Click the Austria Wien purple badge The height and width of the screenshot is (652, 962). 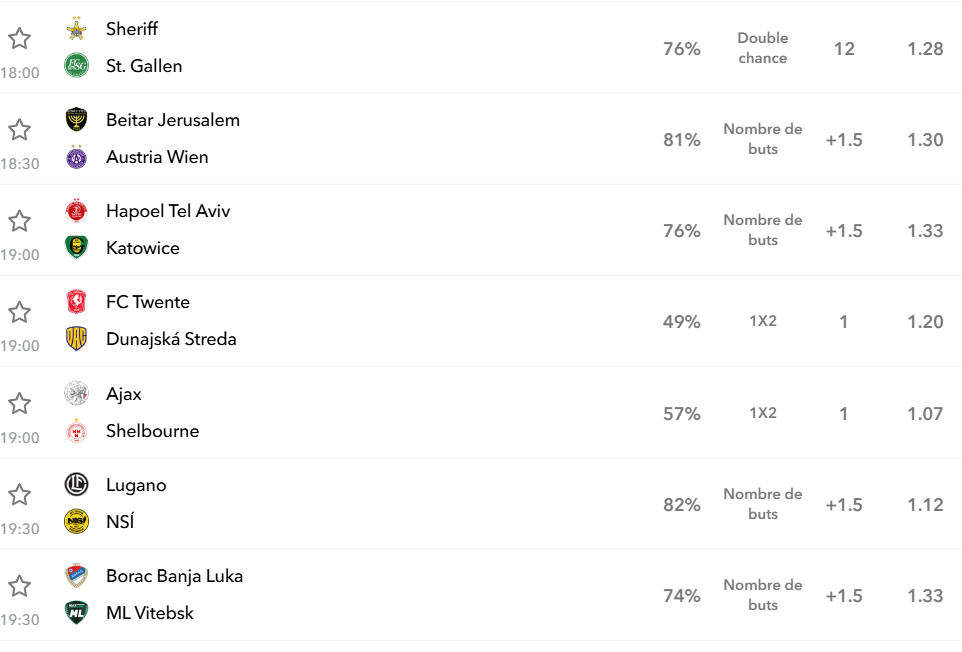pyautogui.click(x=77, y=157)
